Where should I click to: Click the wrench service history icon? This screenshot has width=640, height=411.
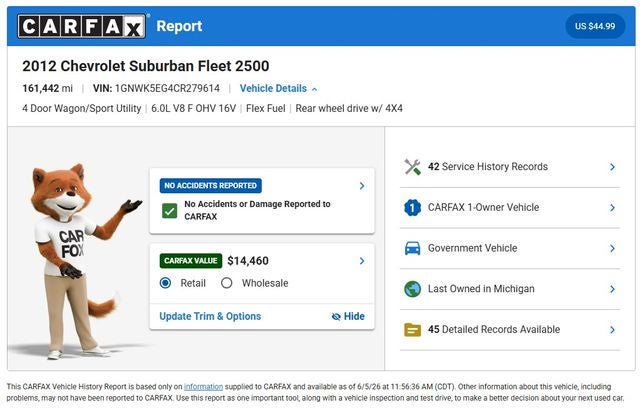point(412,167)
